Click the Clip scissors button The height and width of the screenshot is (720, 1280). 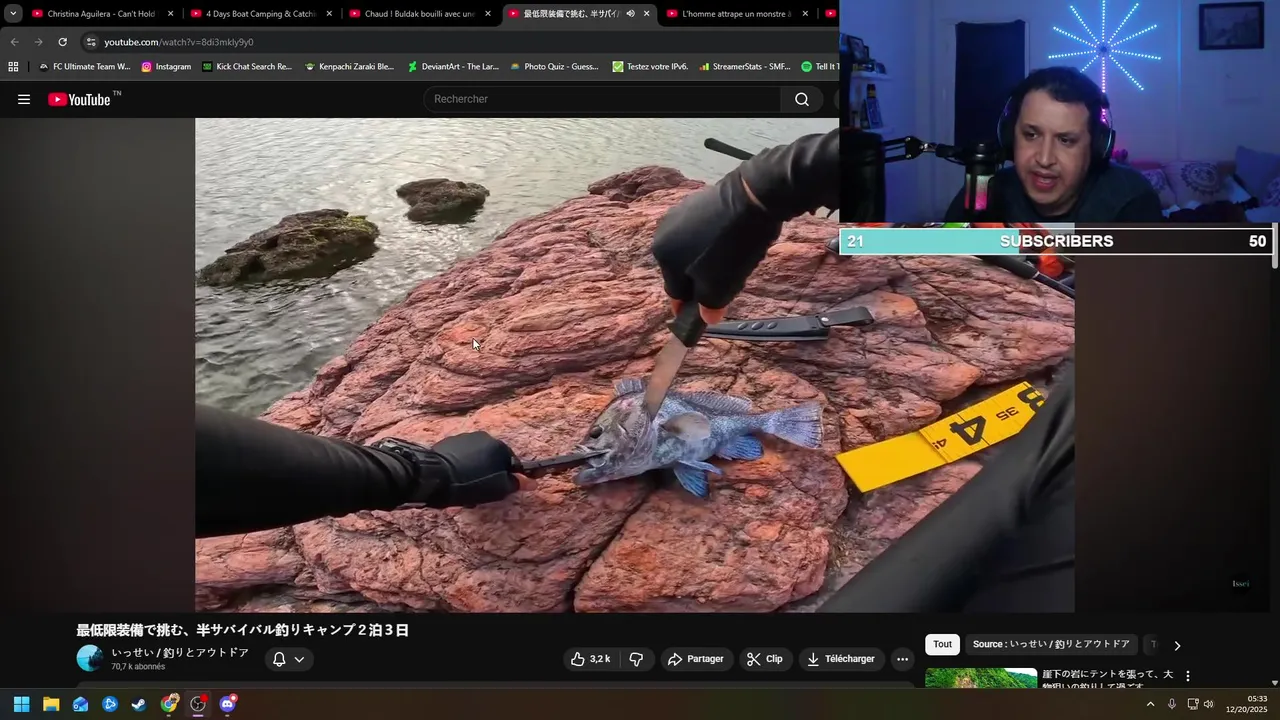click(x=765, y=659)
